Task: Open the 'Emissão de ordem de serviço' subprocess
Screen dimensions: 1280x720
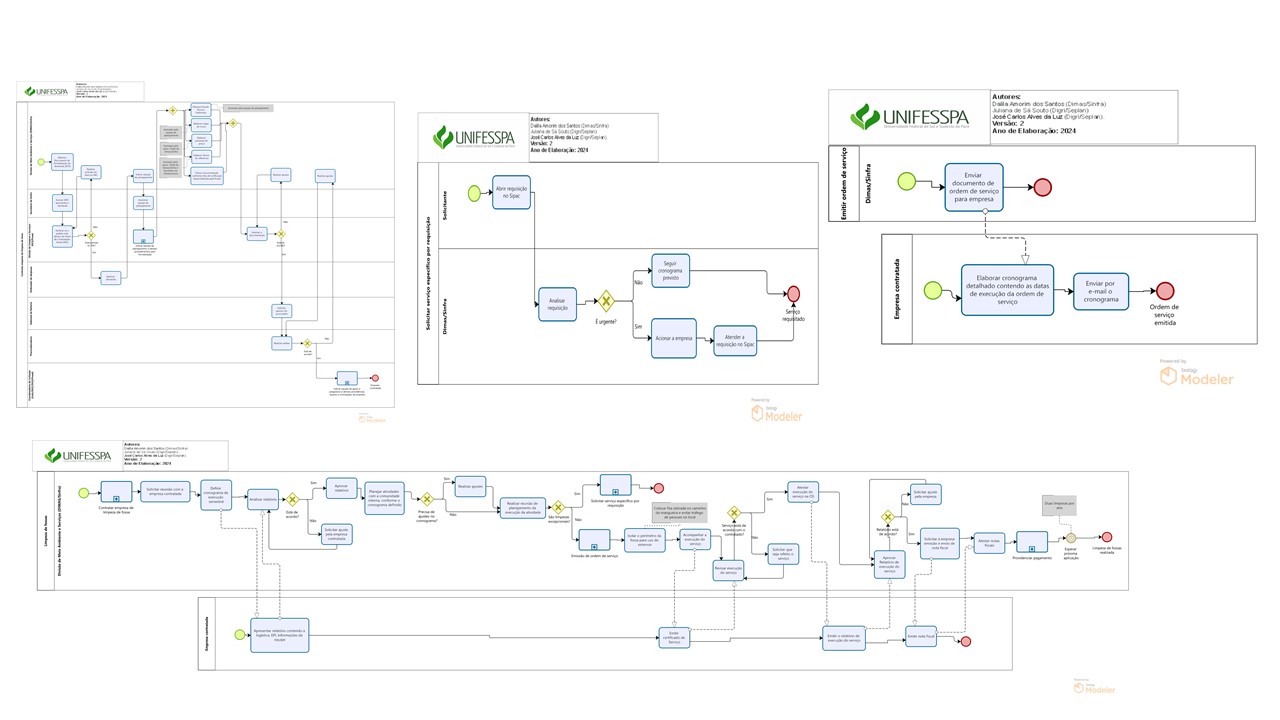Action: tap(594, 540)
